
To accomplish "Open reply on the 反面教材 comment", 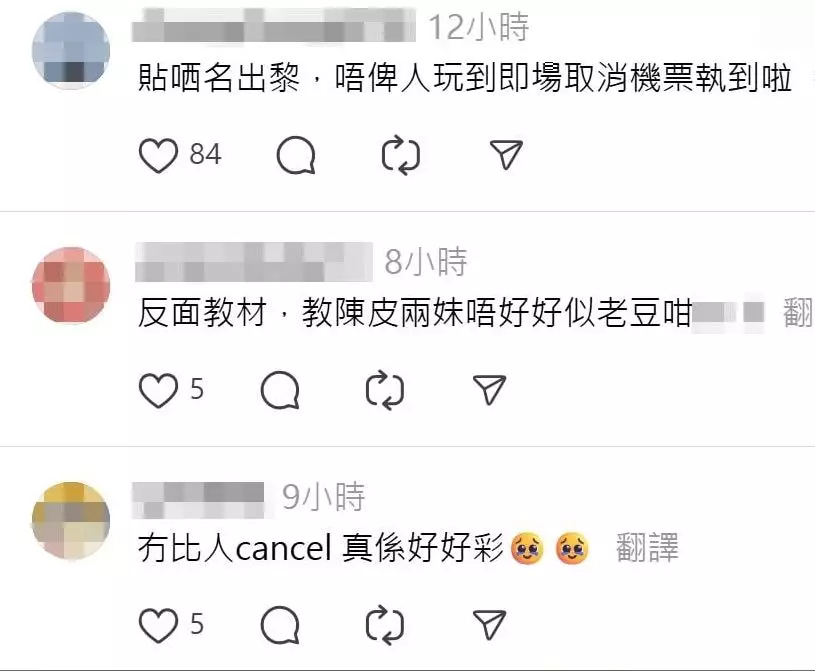I will pos(280,390).
